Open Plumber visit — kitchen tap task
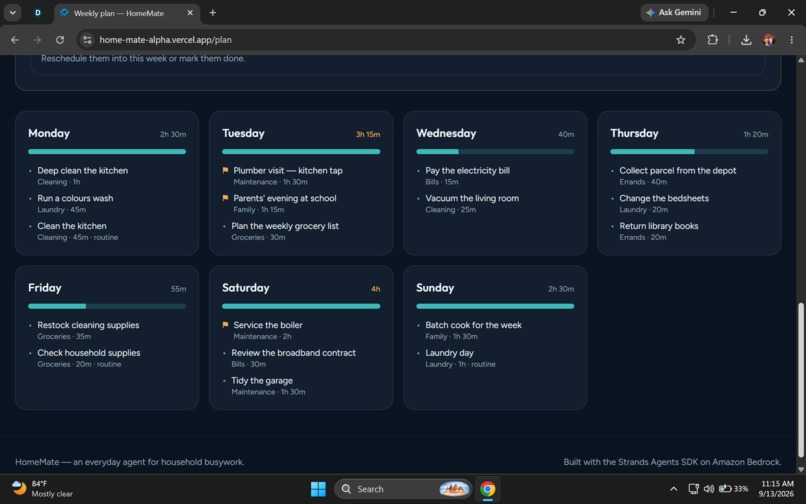 pyautogui.click(x=287, y=170)
